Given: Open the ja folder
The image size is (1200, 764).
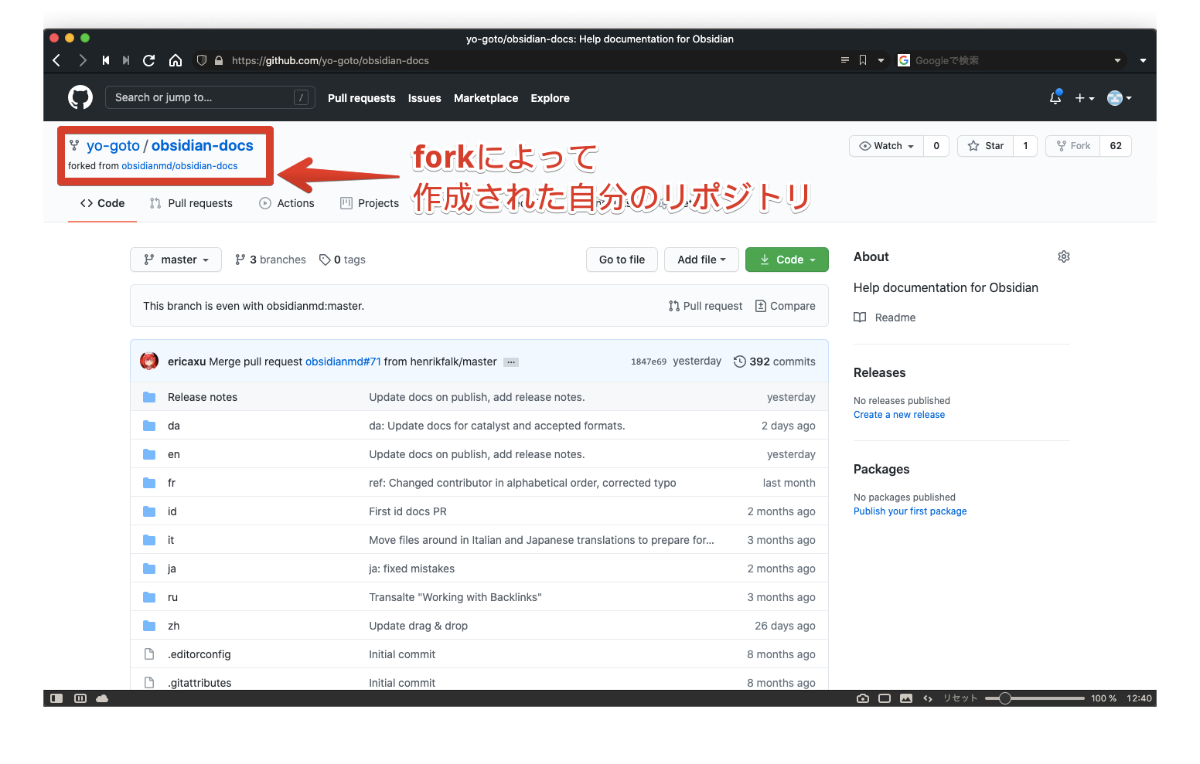Looking at the screenshot, I should [172, 569].
